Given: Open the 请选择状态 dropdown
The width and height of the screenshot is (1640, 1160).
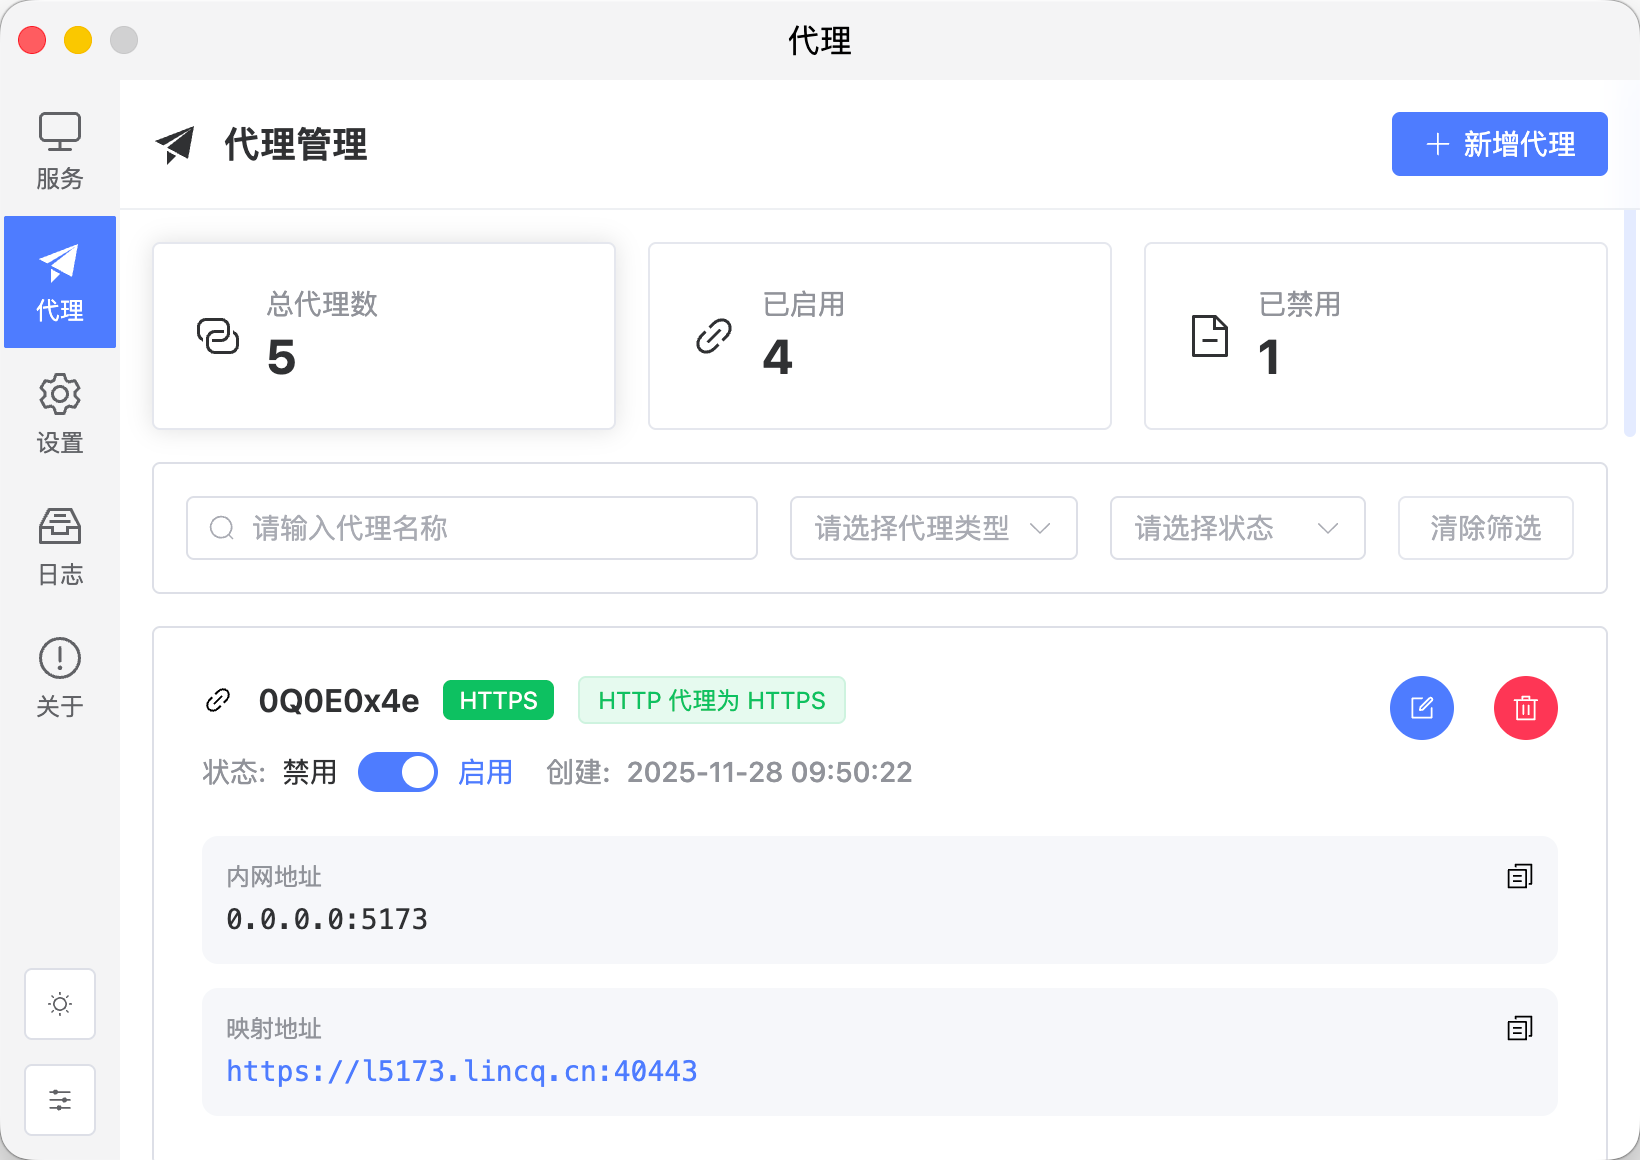Looking at the screenshot, I should 1237,528.
